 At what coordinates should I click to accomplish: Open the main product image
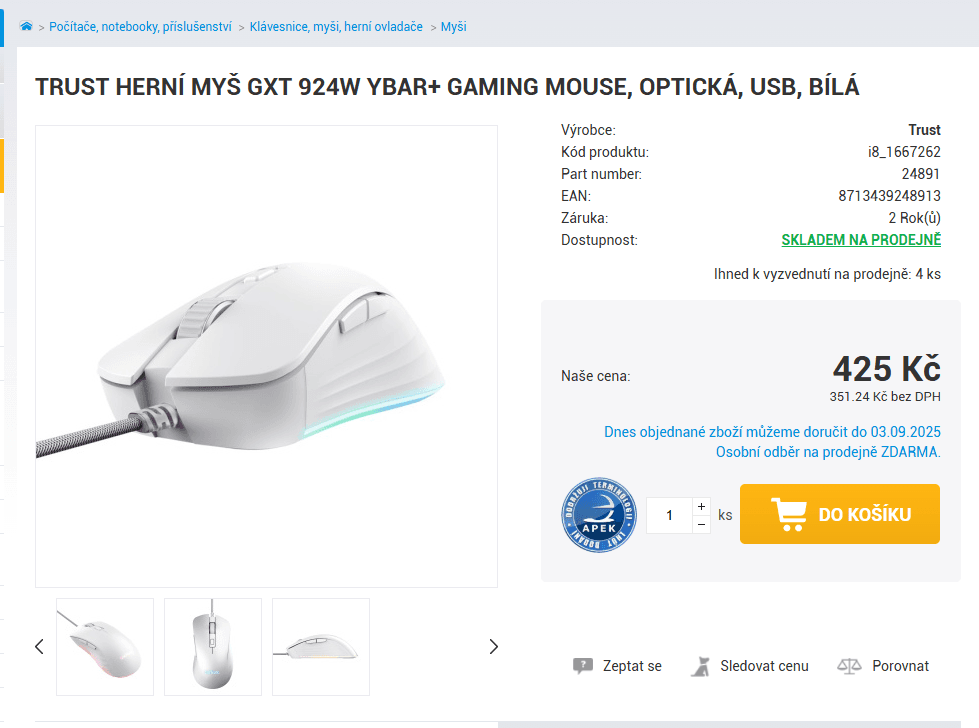point(266,356)
